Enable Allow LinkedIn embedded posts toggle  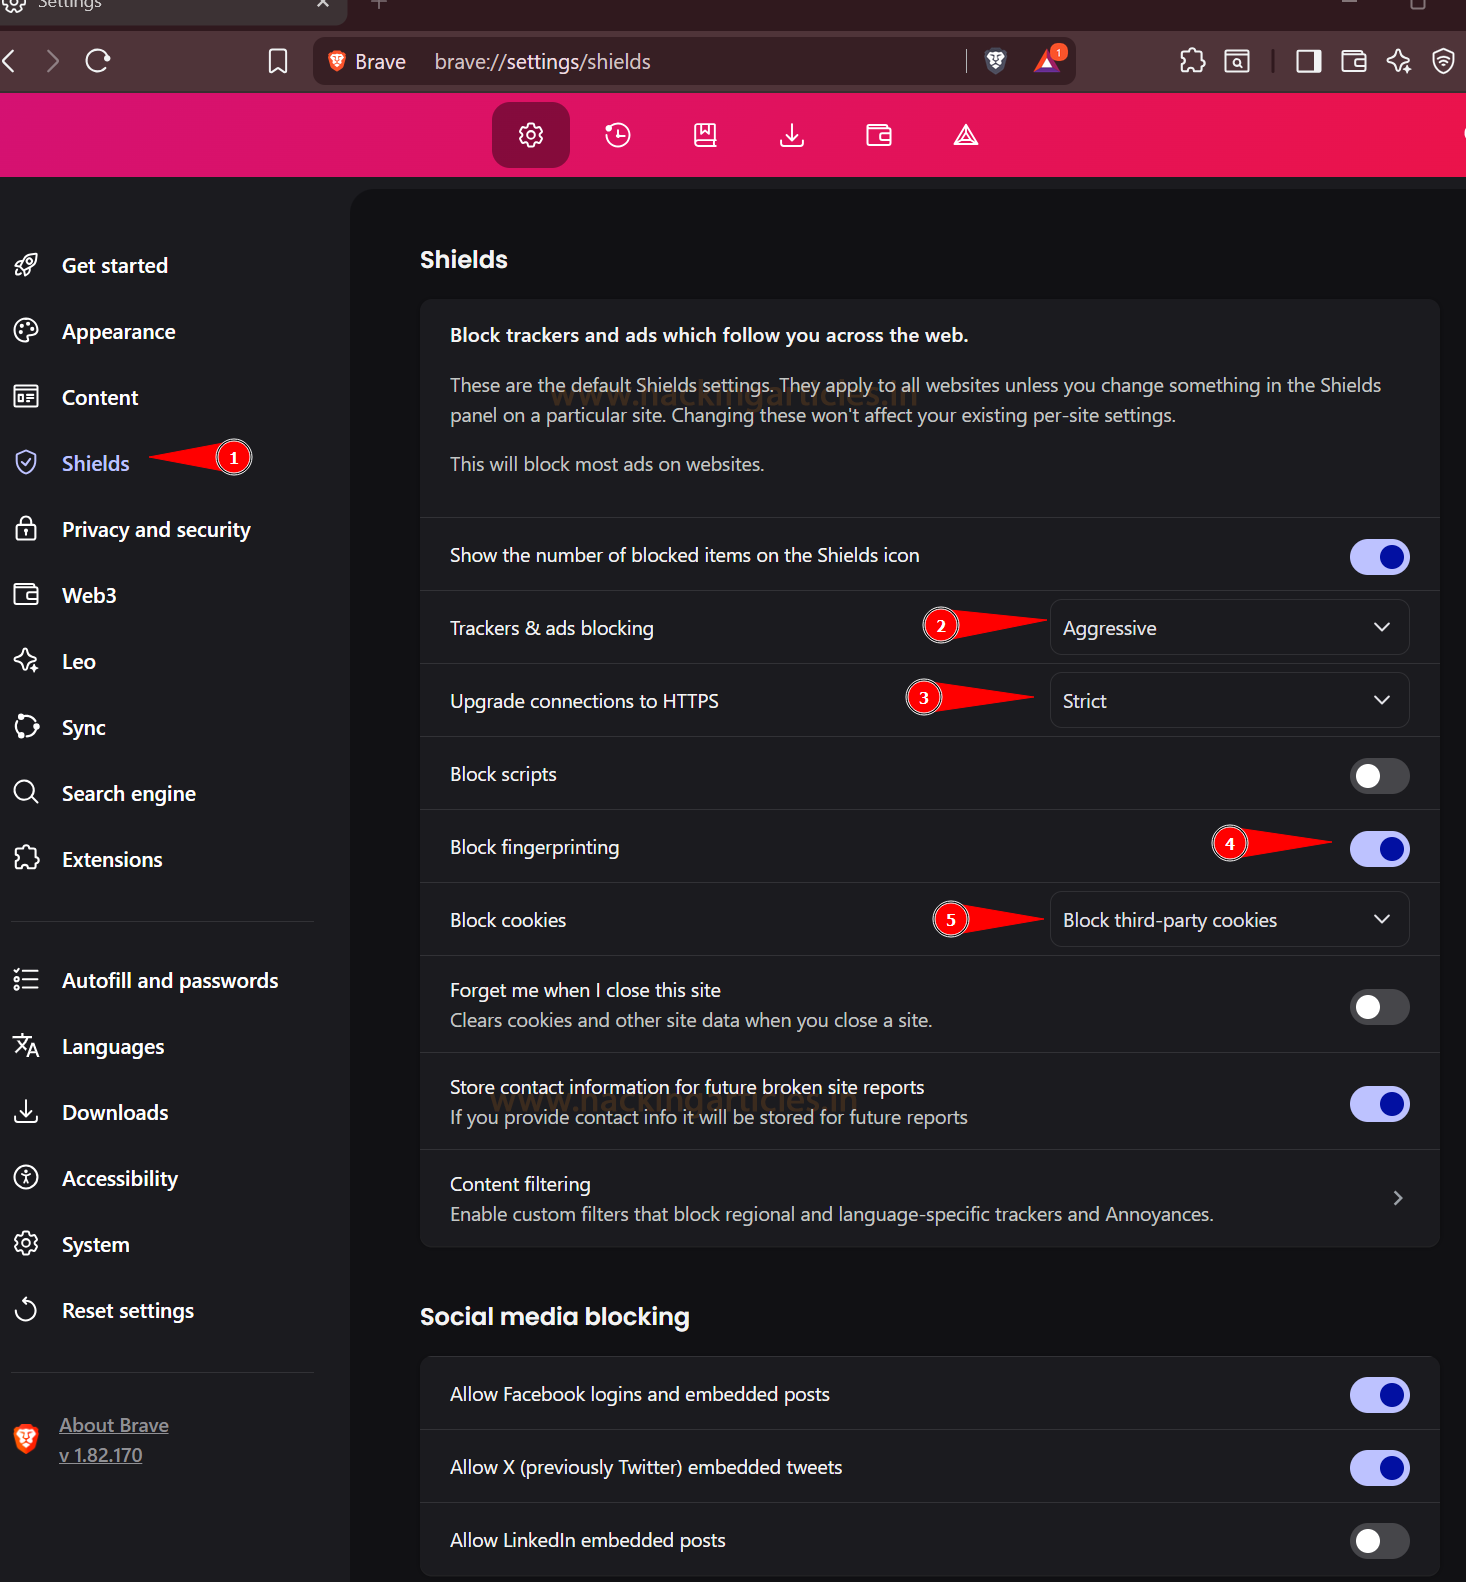(1379, 1541)
